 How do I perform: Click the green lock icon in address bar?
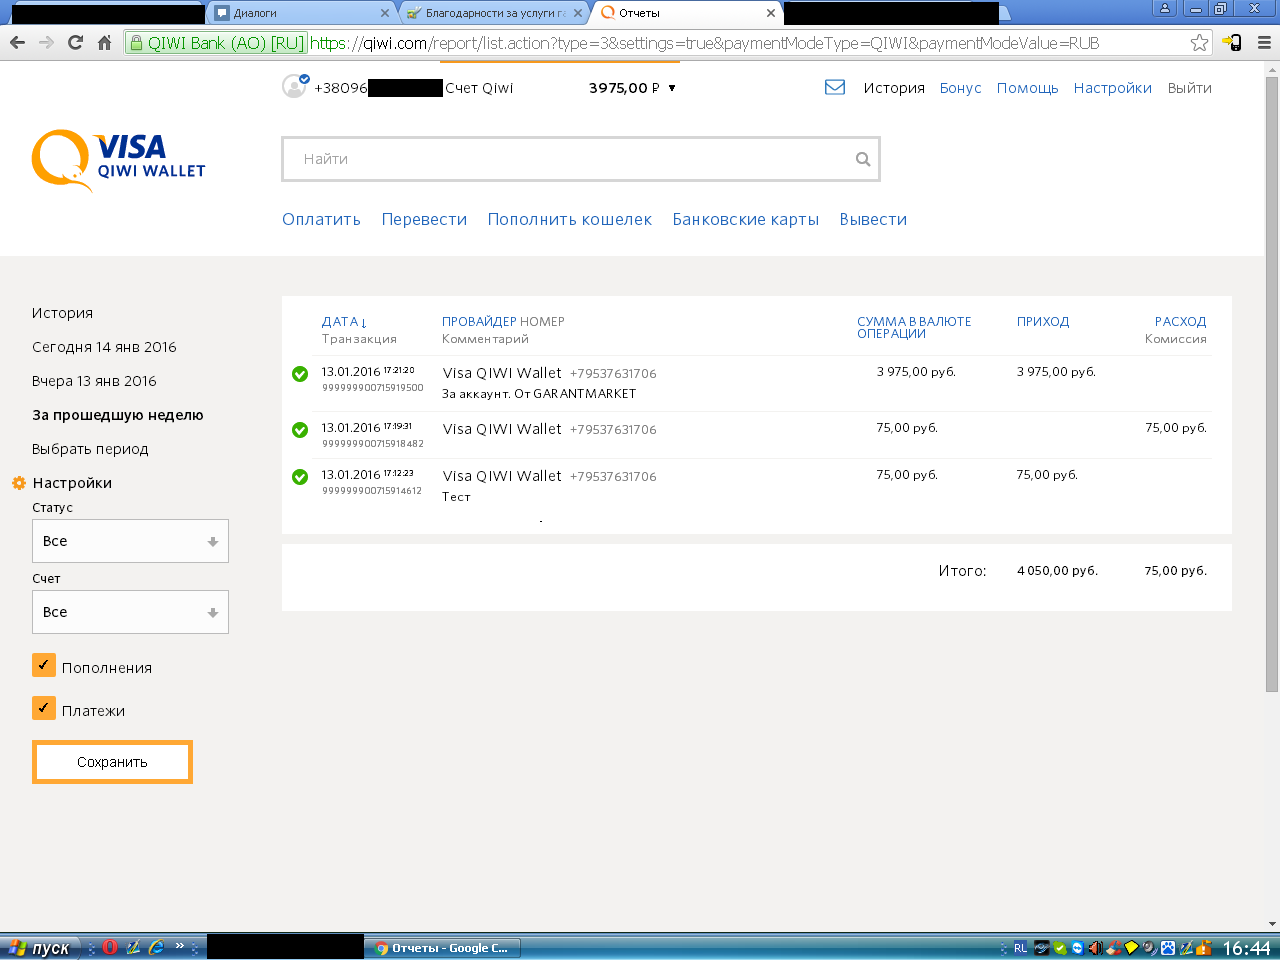137,43
